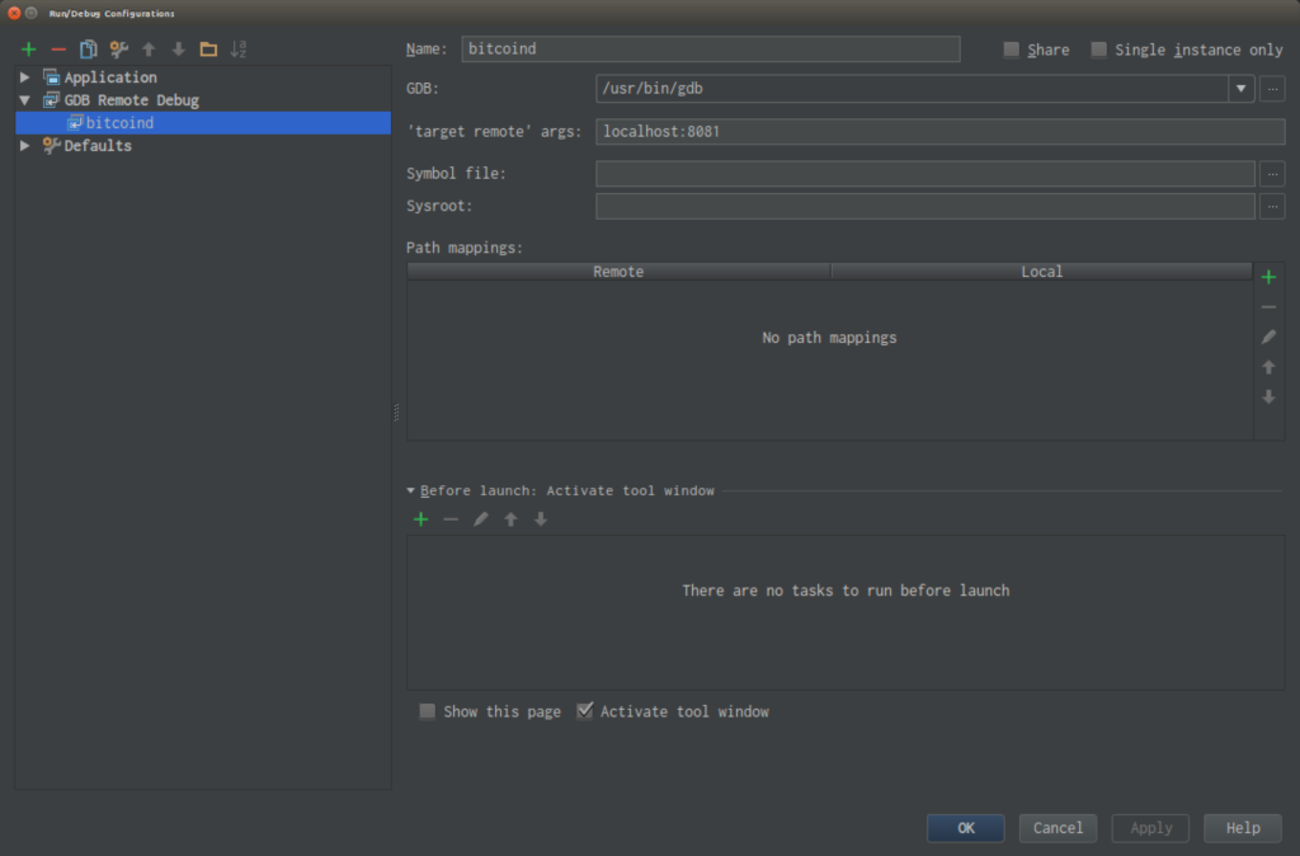Collapse the GDB Remote Debug group
The width and height of the screenshot is (1300, 856).
pyautogui.click(x=24, y=100)
